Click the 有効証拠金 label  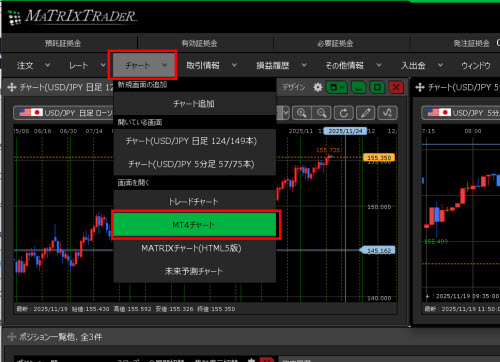pos(199,43)
